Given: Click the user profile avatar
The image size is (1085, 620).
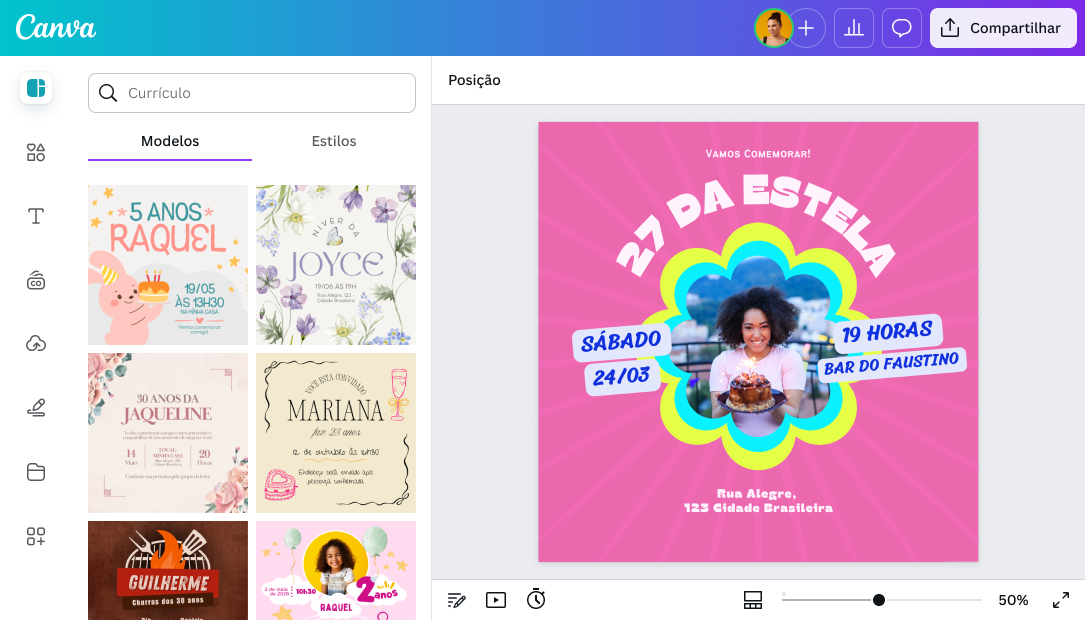Looking at the screenshot, I should 773,28.
